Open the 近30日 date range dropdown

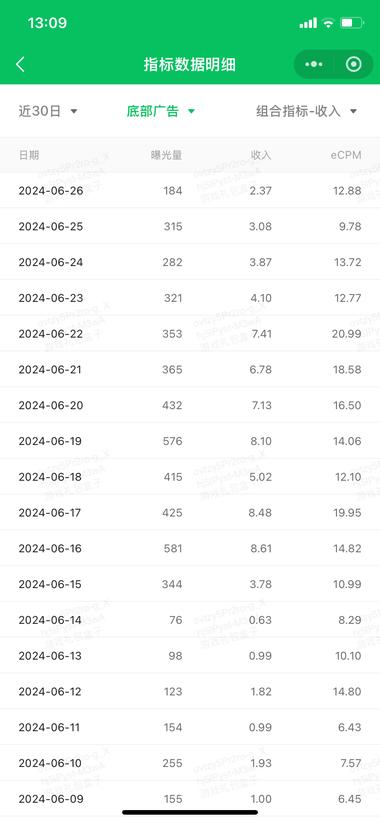(48, 111)
